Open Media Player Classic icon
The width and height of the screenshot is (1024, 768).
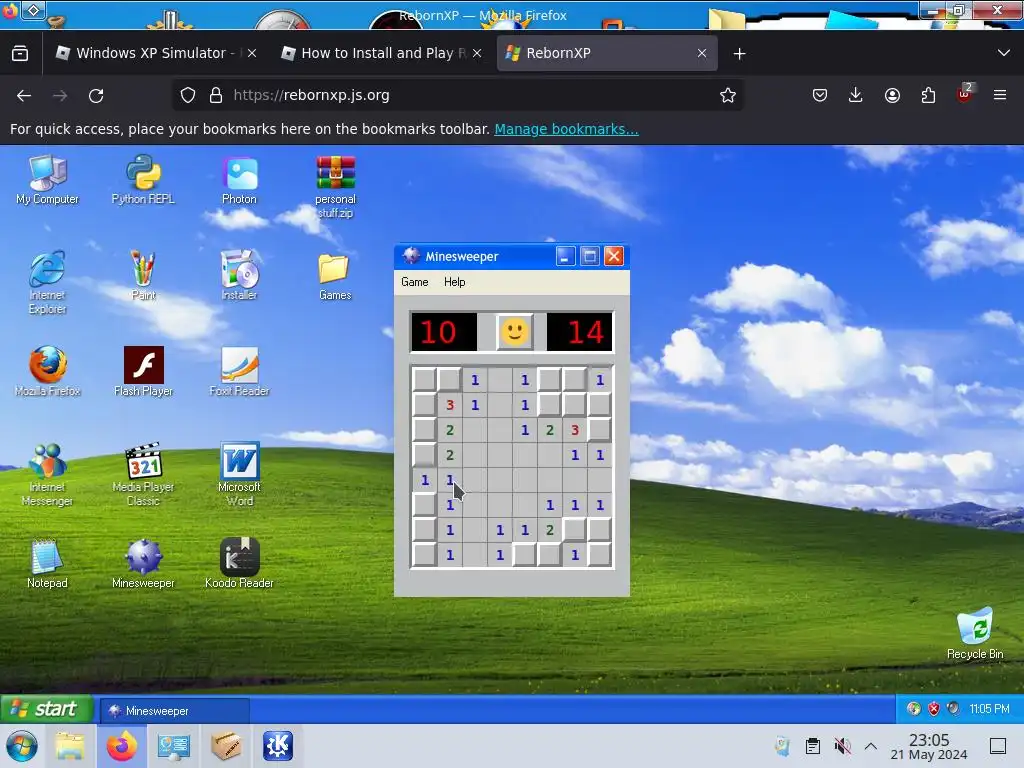(x=143, y=475)
